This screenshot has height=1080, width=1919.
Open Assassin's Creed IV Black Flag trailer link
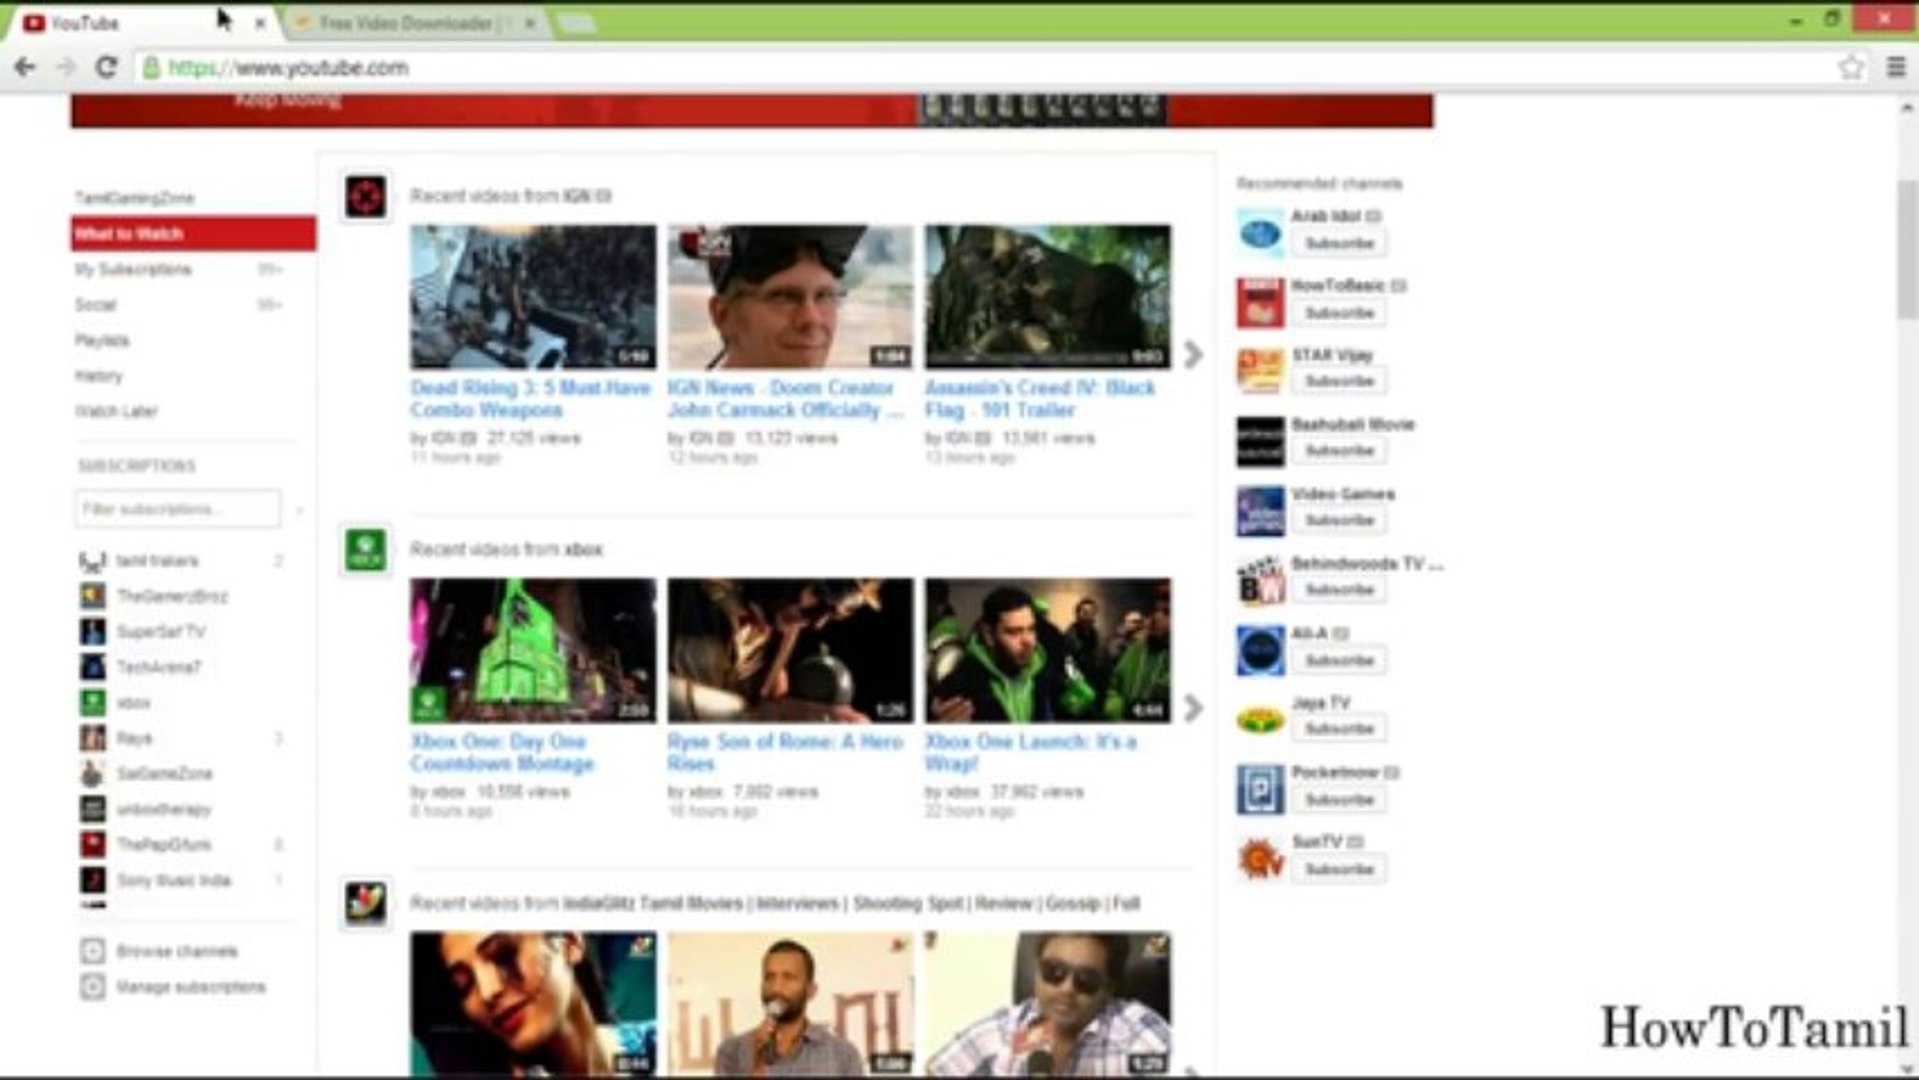coord(1040,399)
